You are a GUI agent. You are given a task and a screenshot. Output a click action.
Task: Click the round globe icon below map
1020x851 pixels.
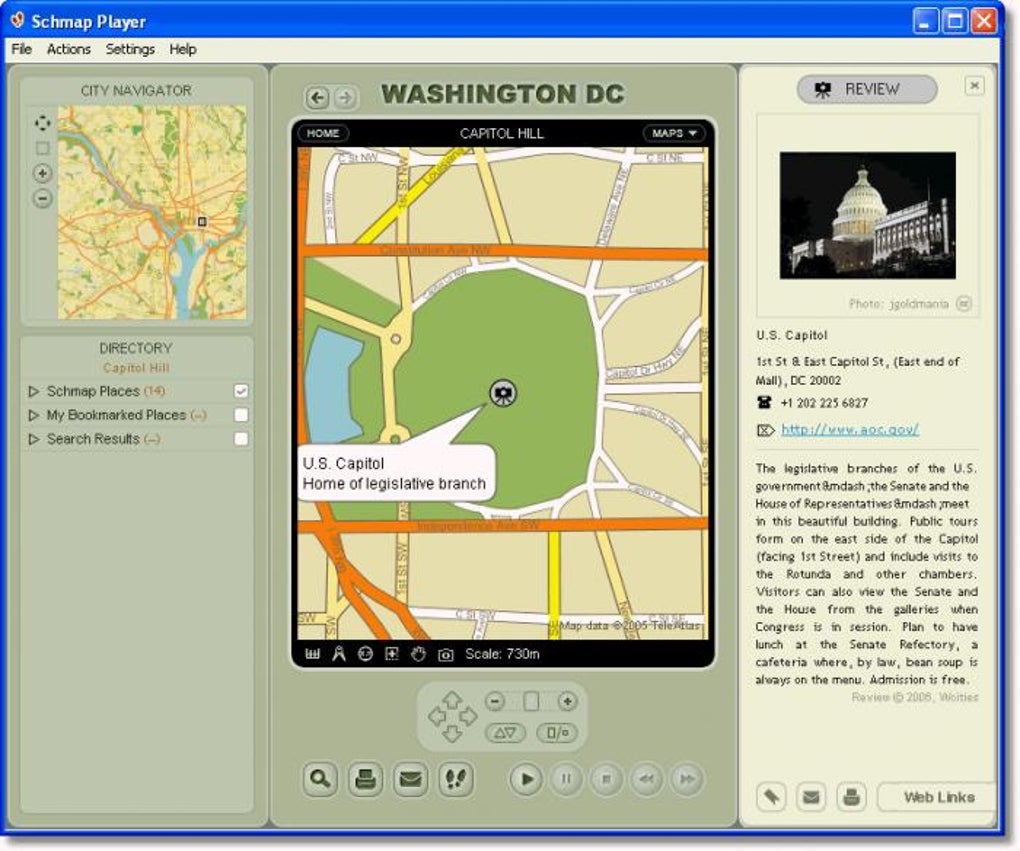tap(365, 654)
